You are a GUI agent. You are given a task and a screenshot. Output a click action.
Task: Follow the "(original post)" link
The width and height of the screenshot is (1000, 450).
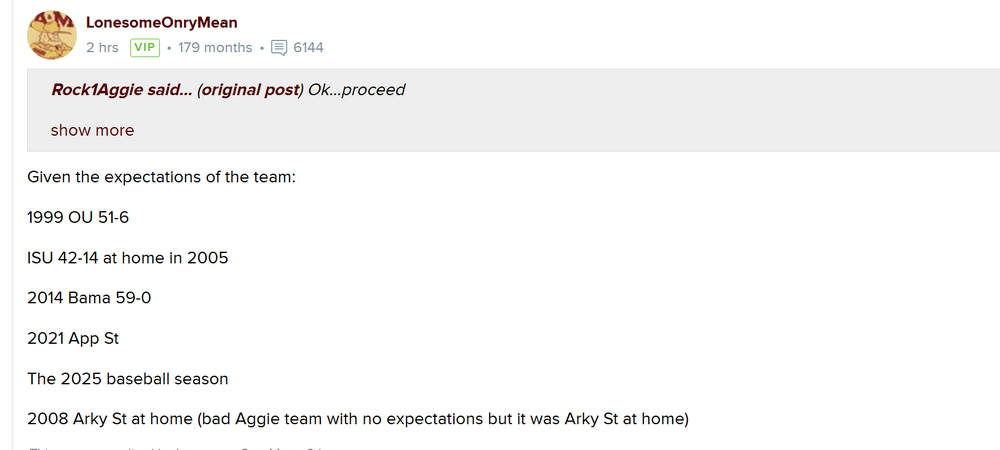pyautogui.click(x=249, y=90)
